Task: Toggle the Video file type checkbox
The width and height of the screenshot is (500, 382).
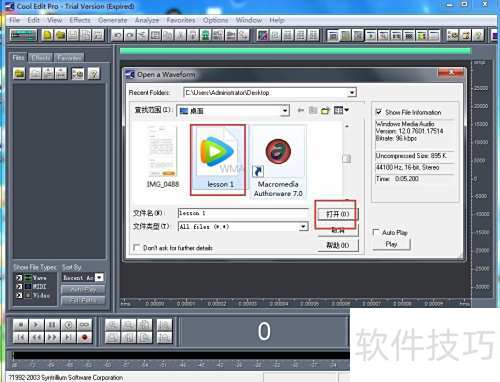Action: coord(19,295)
